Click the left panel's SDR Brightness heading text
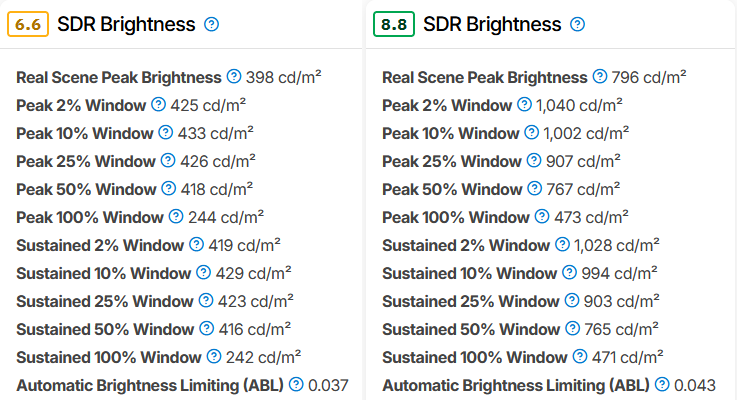Image resolution: width=737 pixels, height=400 pixels. pyautogui.click(x=126, y=24)
